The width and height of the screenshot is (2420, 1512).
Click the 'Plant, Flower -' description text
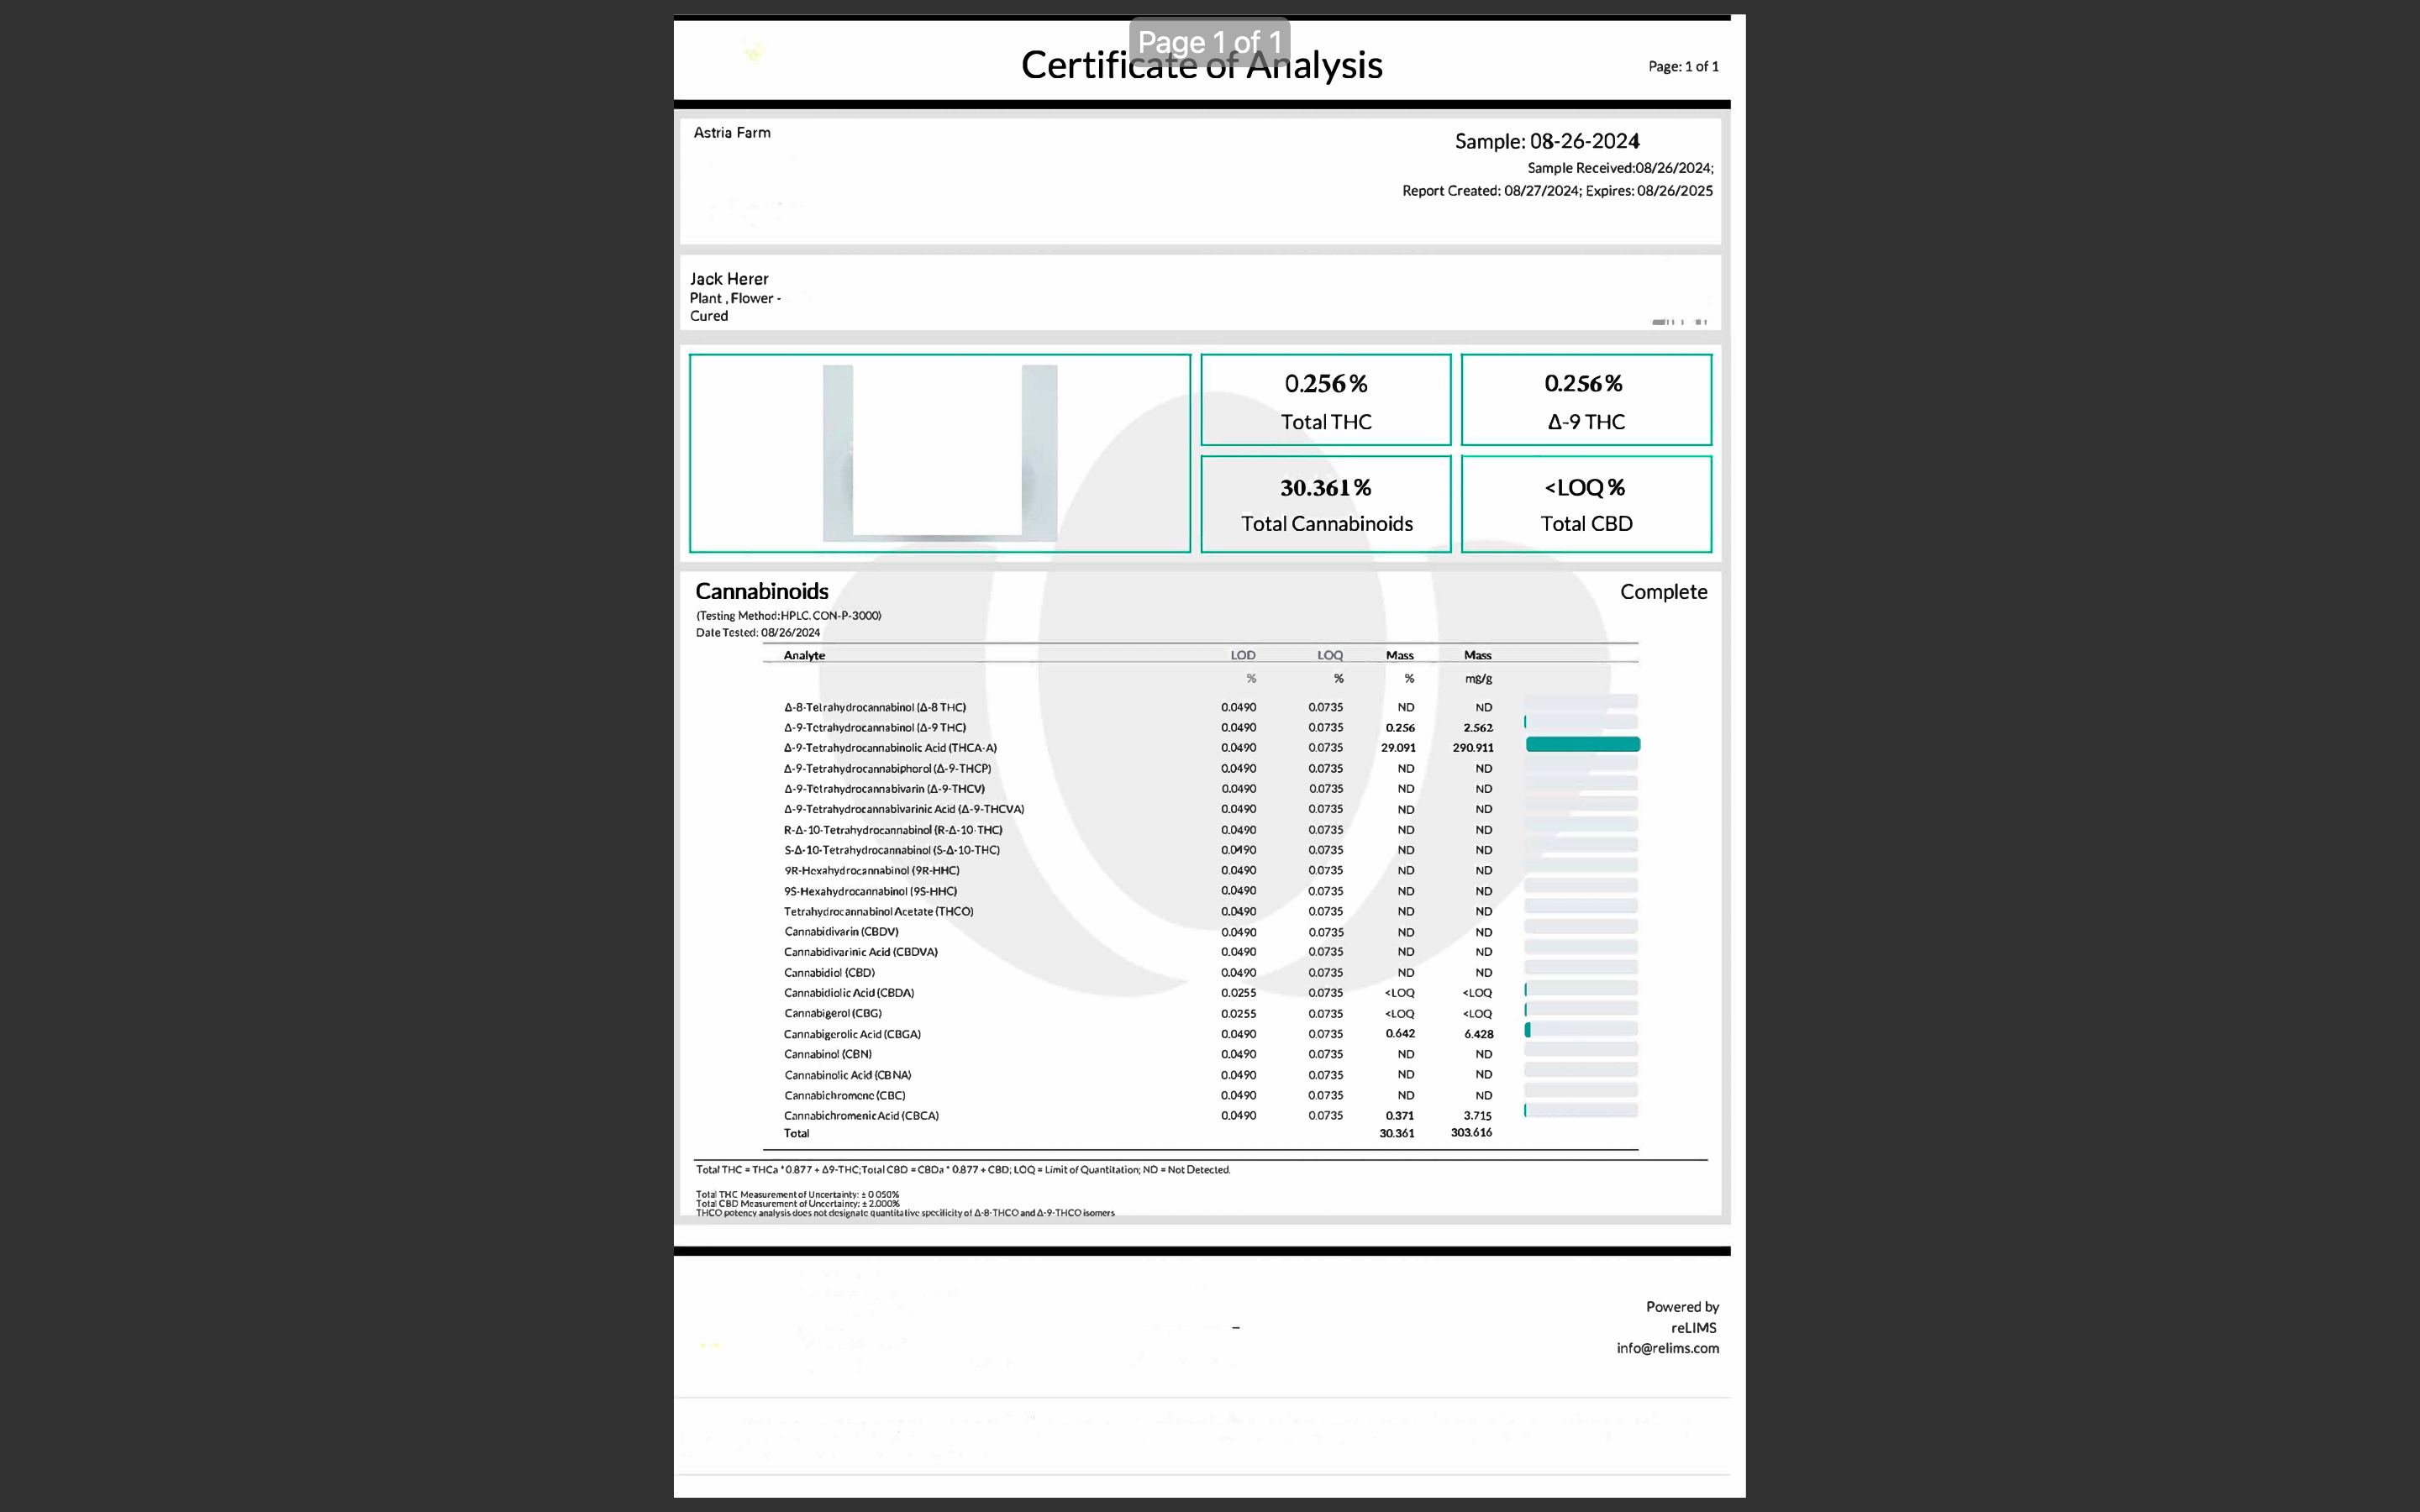pos(735,298)
